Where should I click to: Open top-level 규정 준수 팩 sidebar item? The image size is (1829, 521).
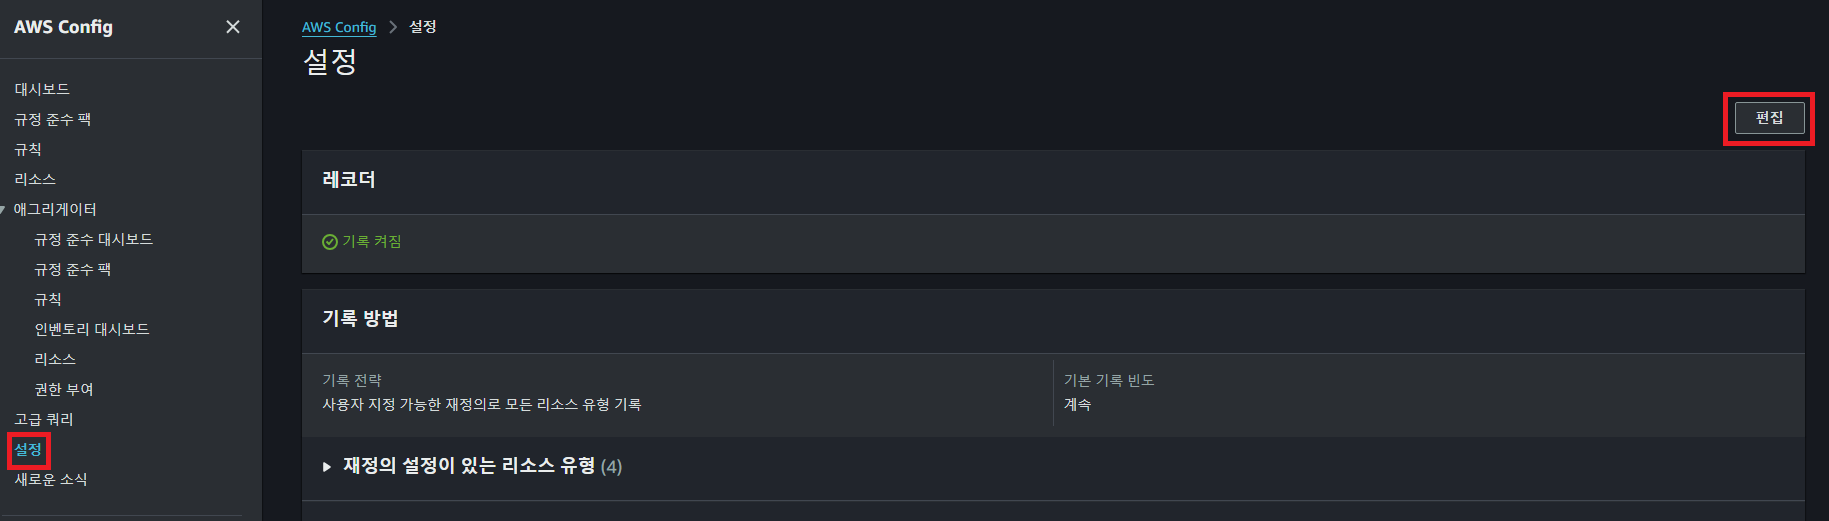[x=52, y=120]
